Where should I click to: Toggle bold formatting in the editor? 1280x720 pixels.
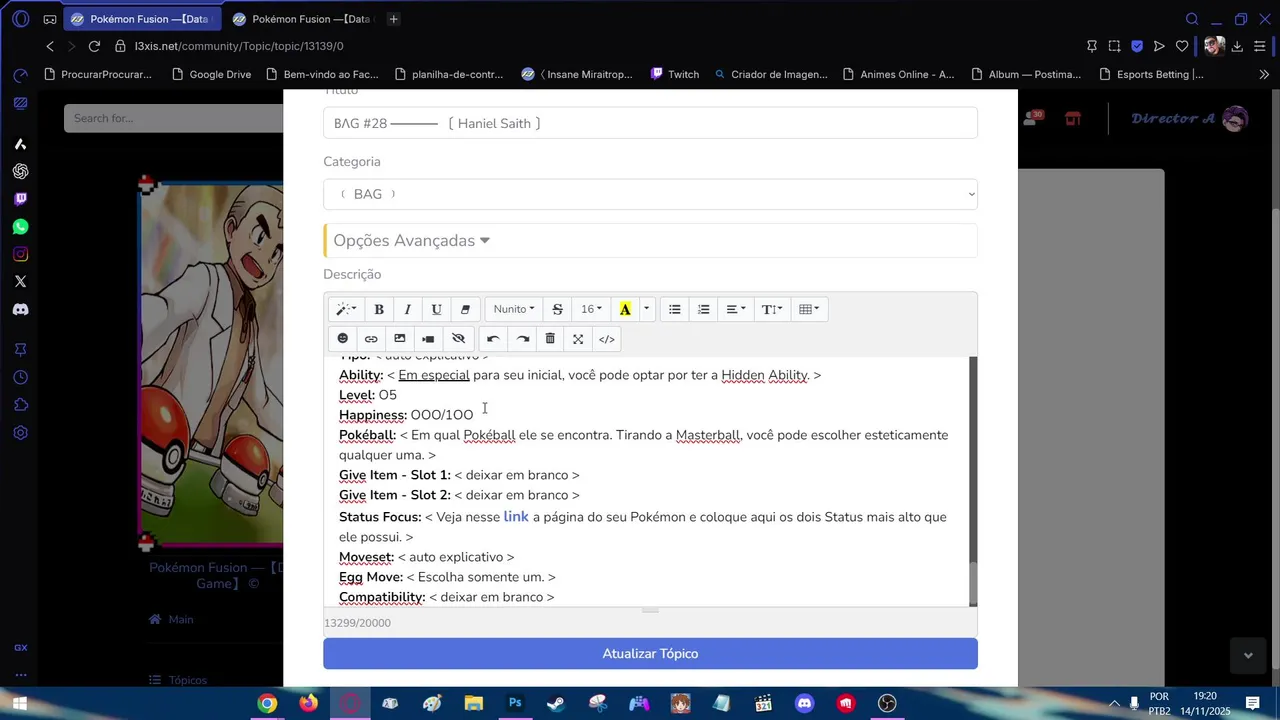[x=379, y=309]
